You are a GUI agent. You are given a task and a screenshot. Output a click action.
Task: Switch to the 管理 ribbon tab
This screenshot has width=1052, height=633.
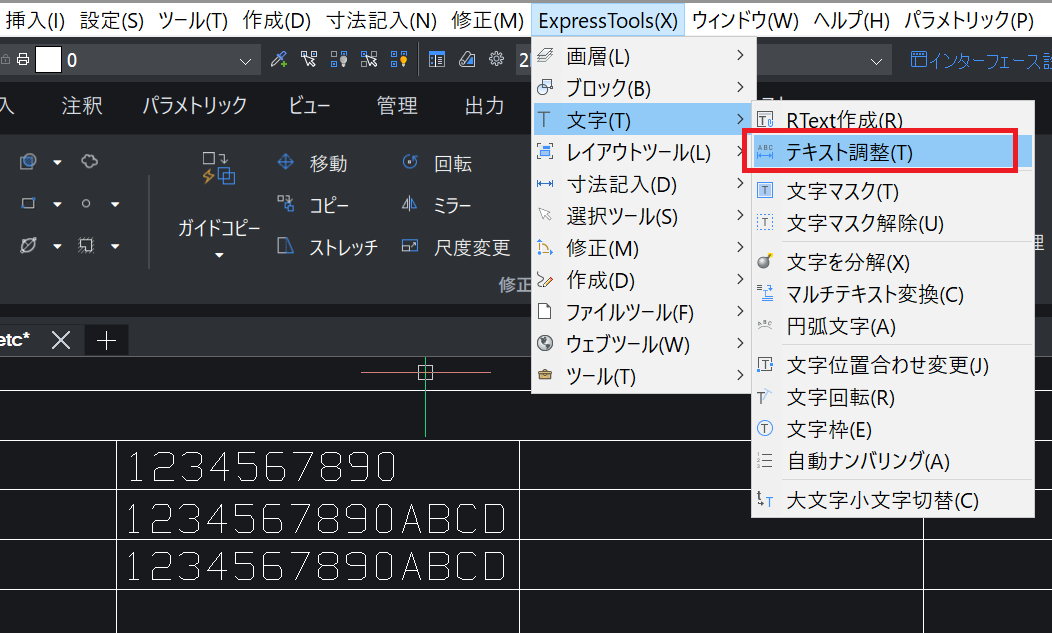(397, 105)
